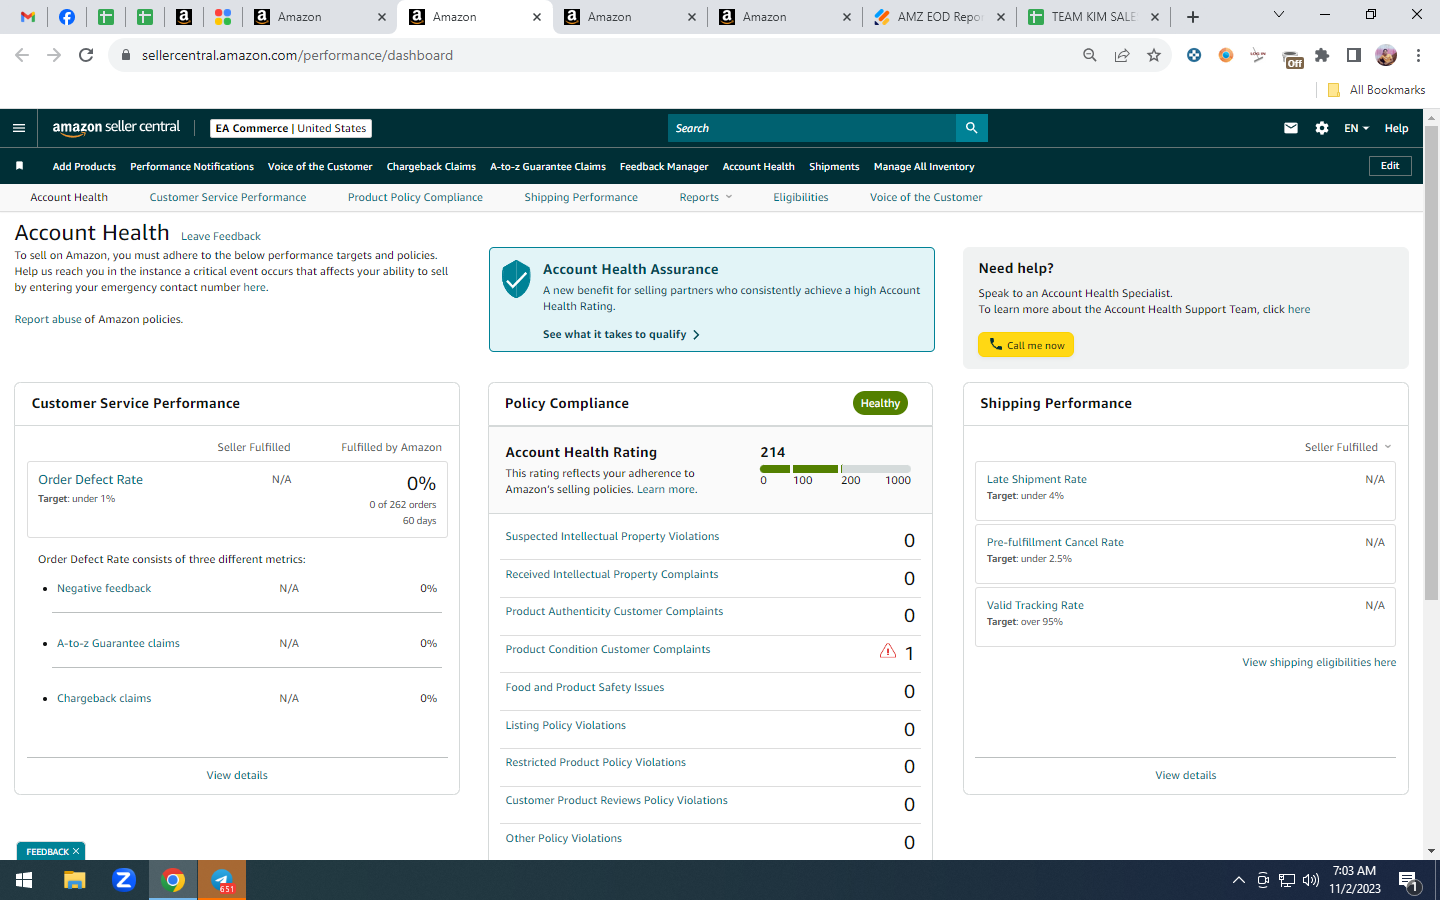Open Performance Notifications in navigation bar
Screen dimensions: 1440x900
click(192, 166)
